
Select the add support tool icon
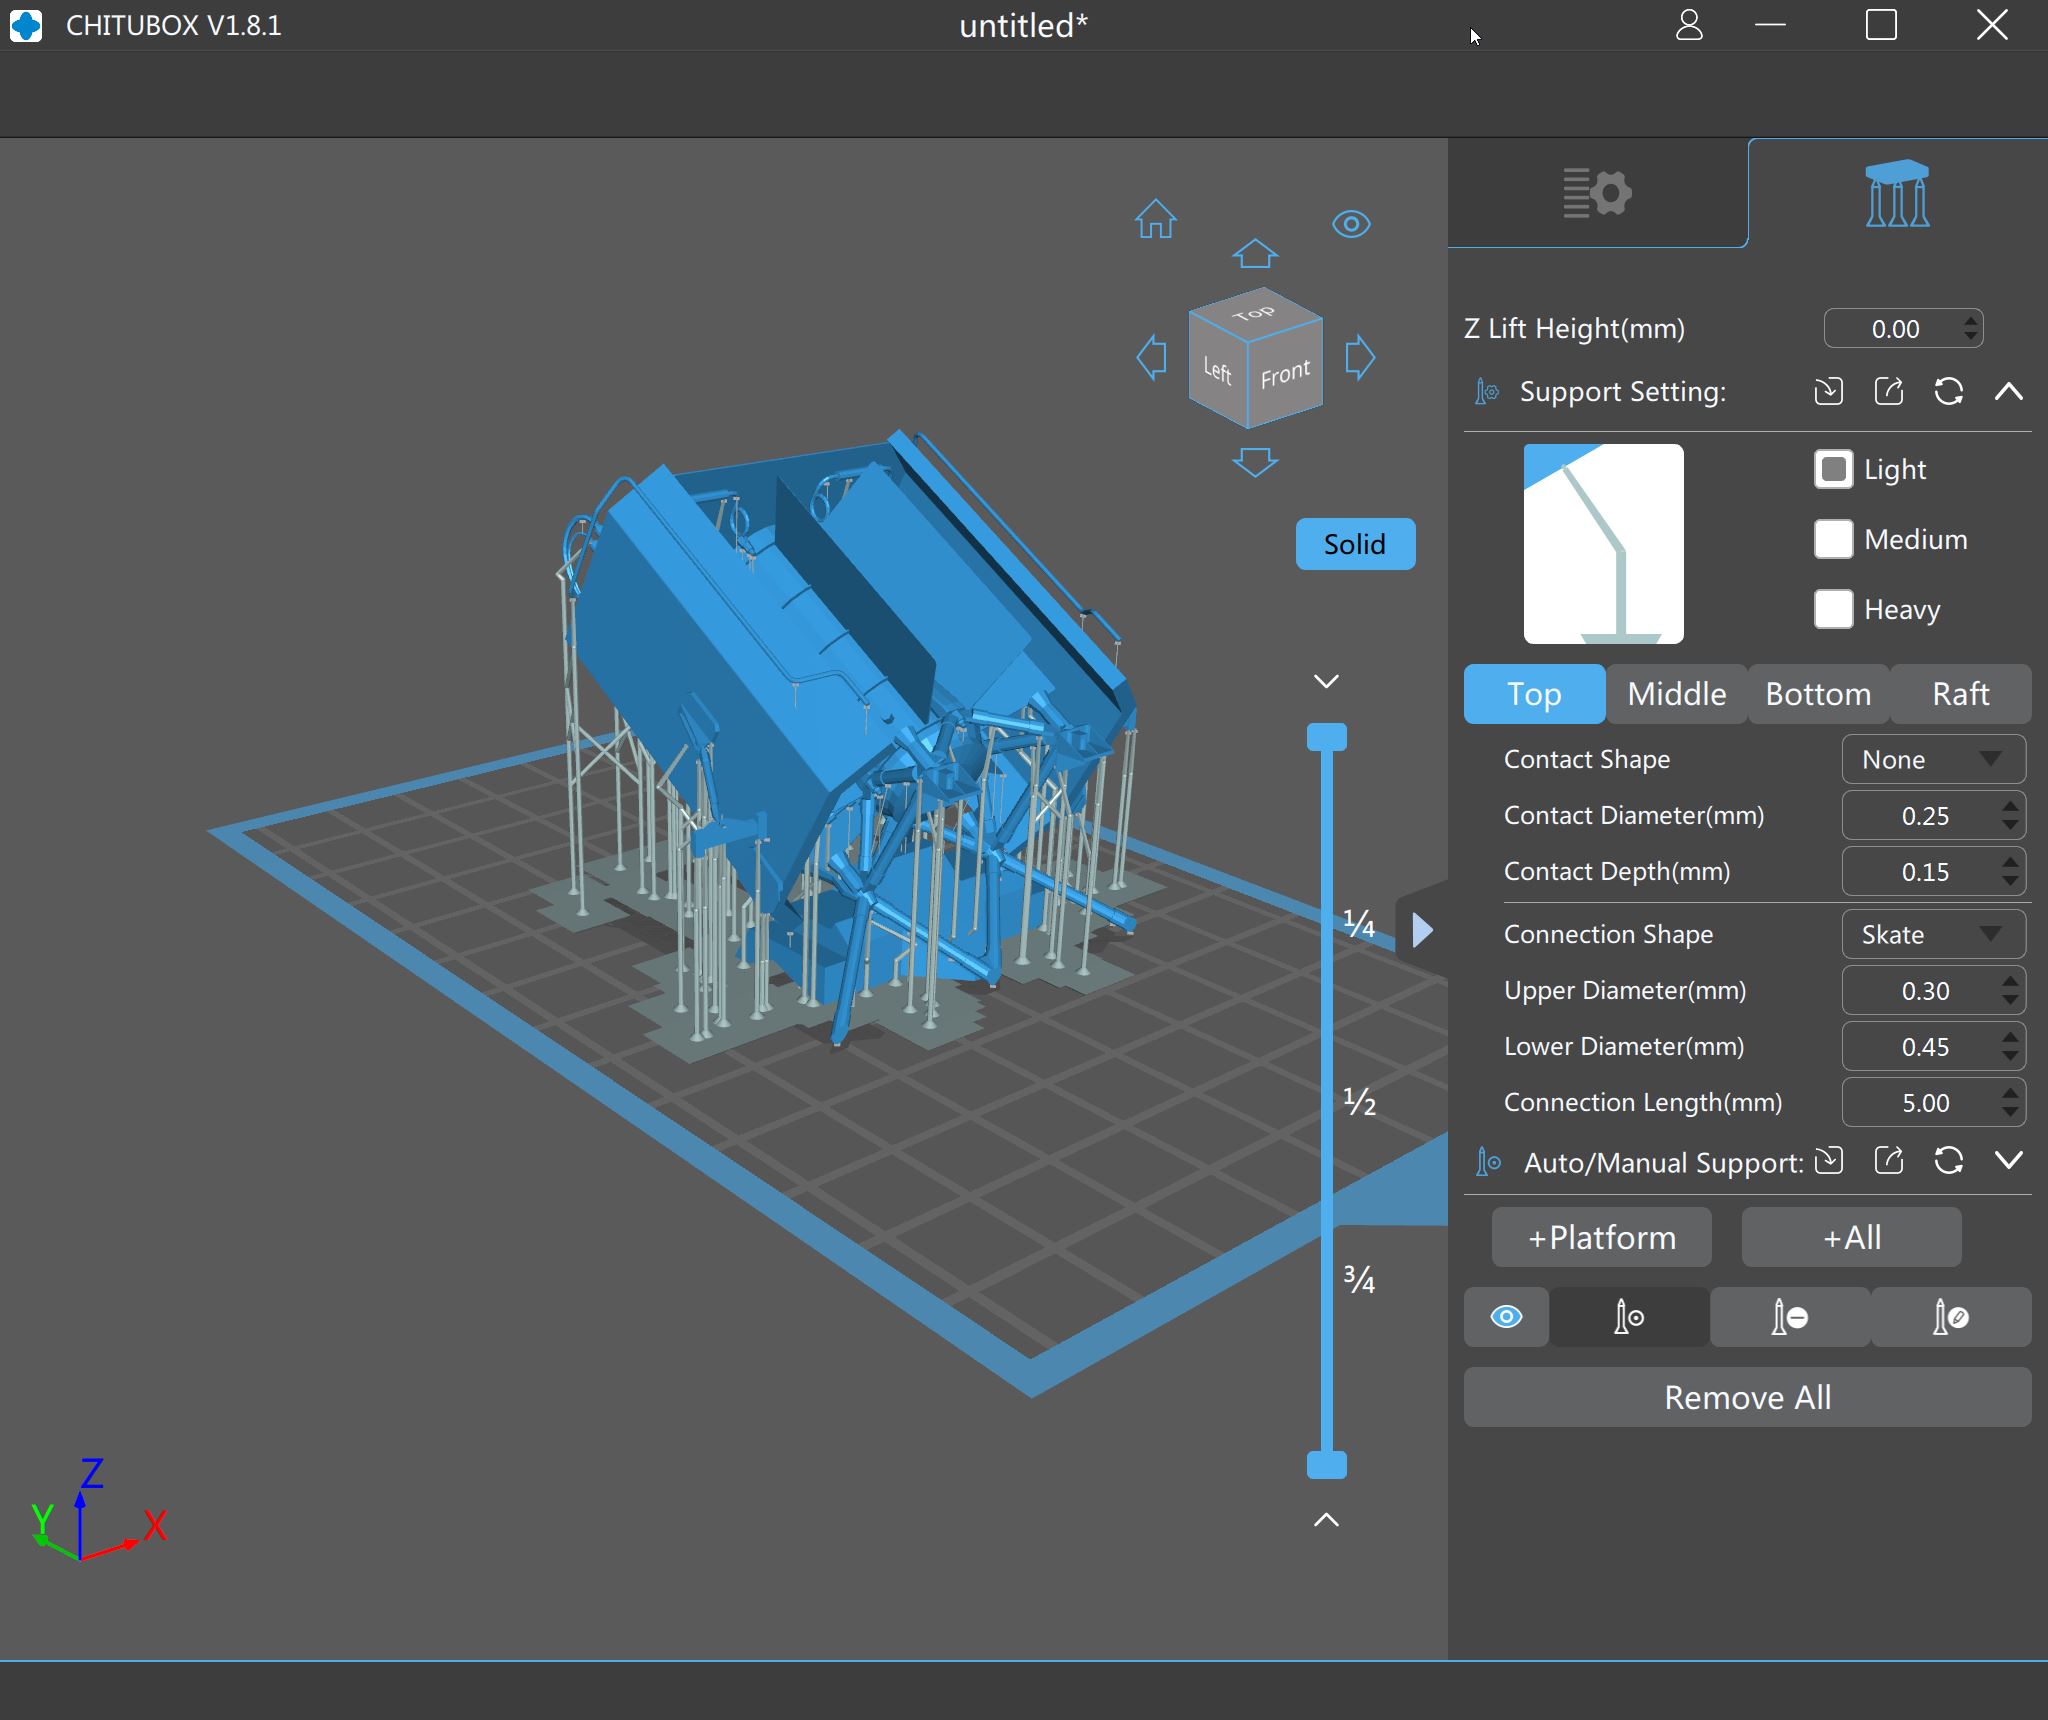(x=1629, y=1317)
